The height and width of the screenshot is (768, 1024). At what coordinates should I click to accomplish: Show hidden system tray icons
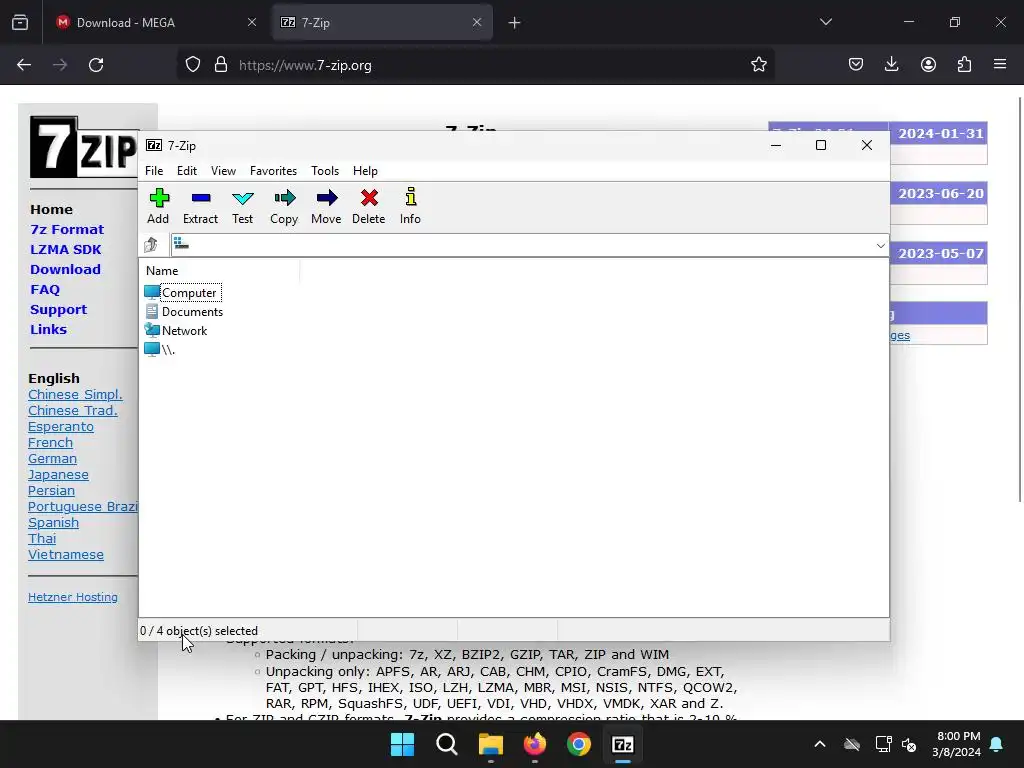point(820,744)
